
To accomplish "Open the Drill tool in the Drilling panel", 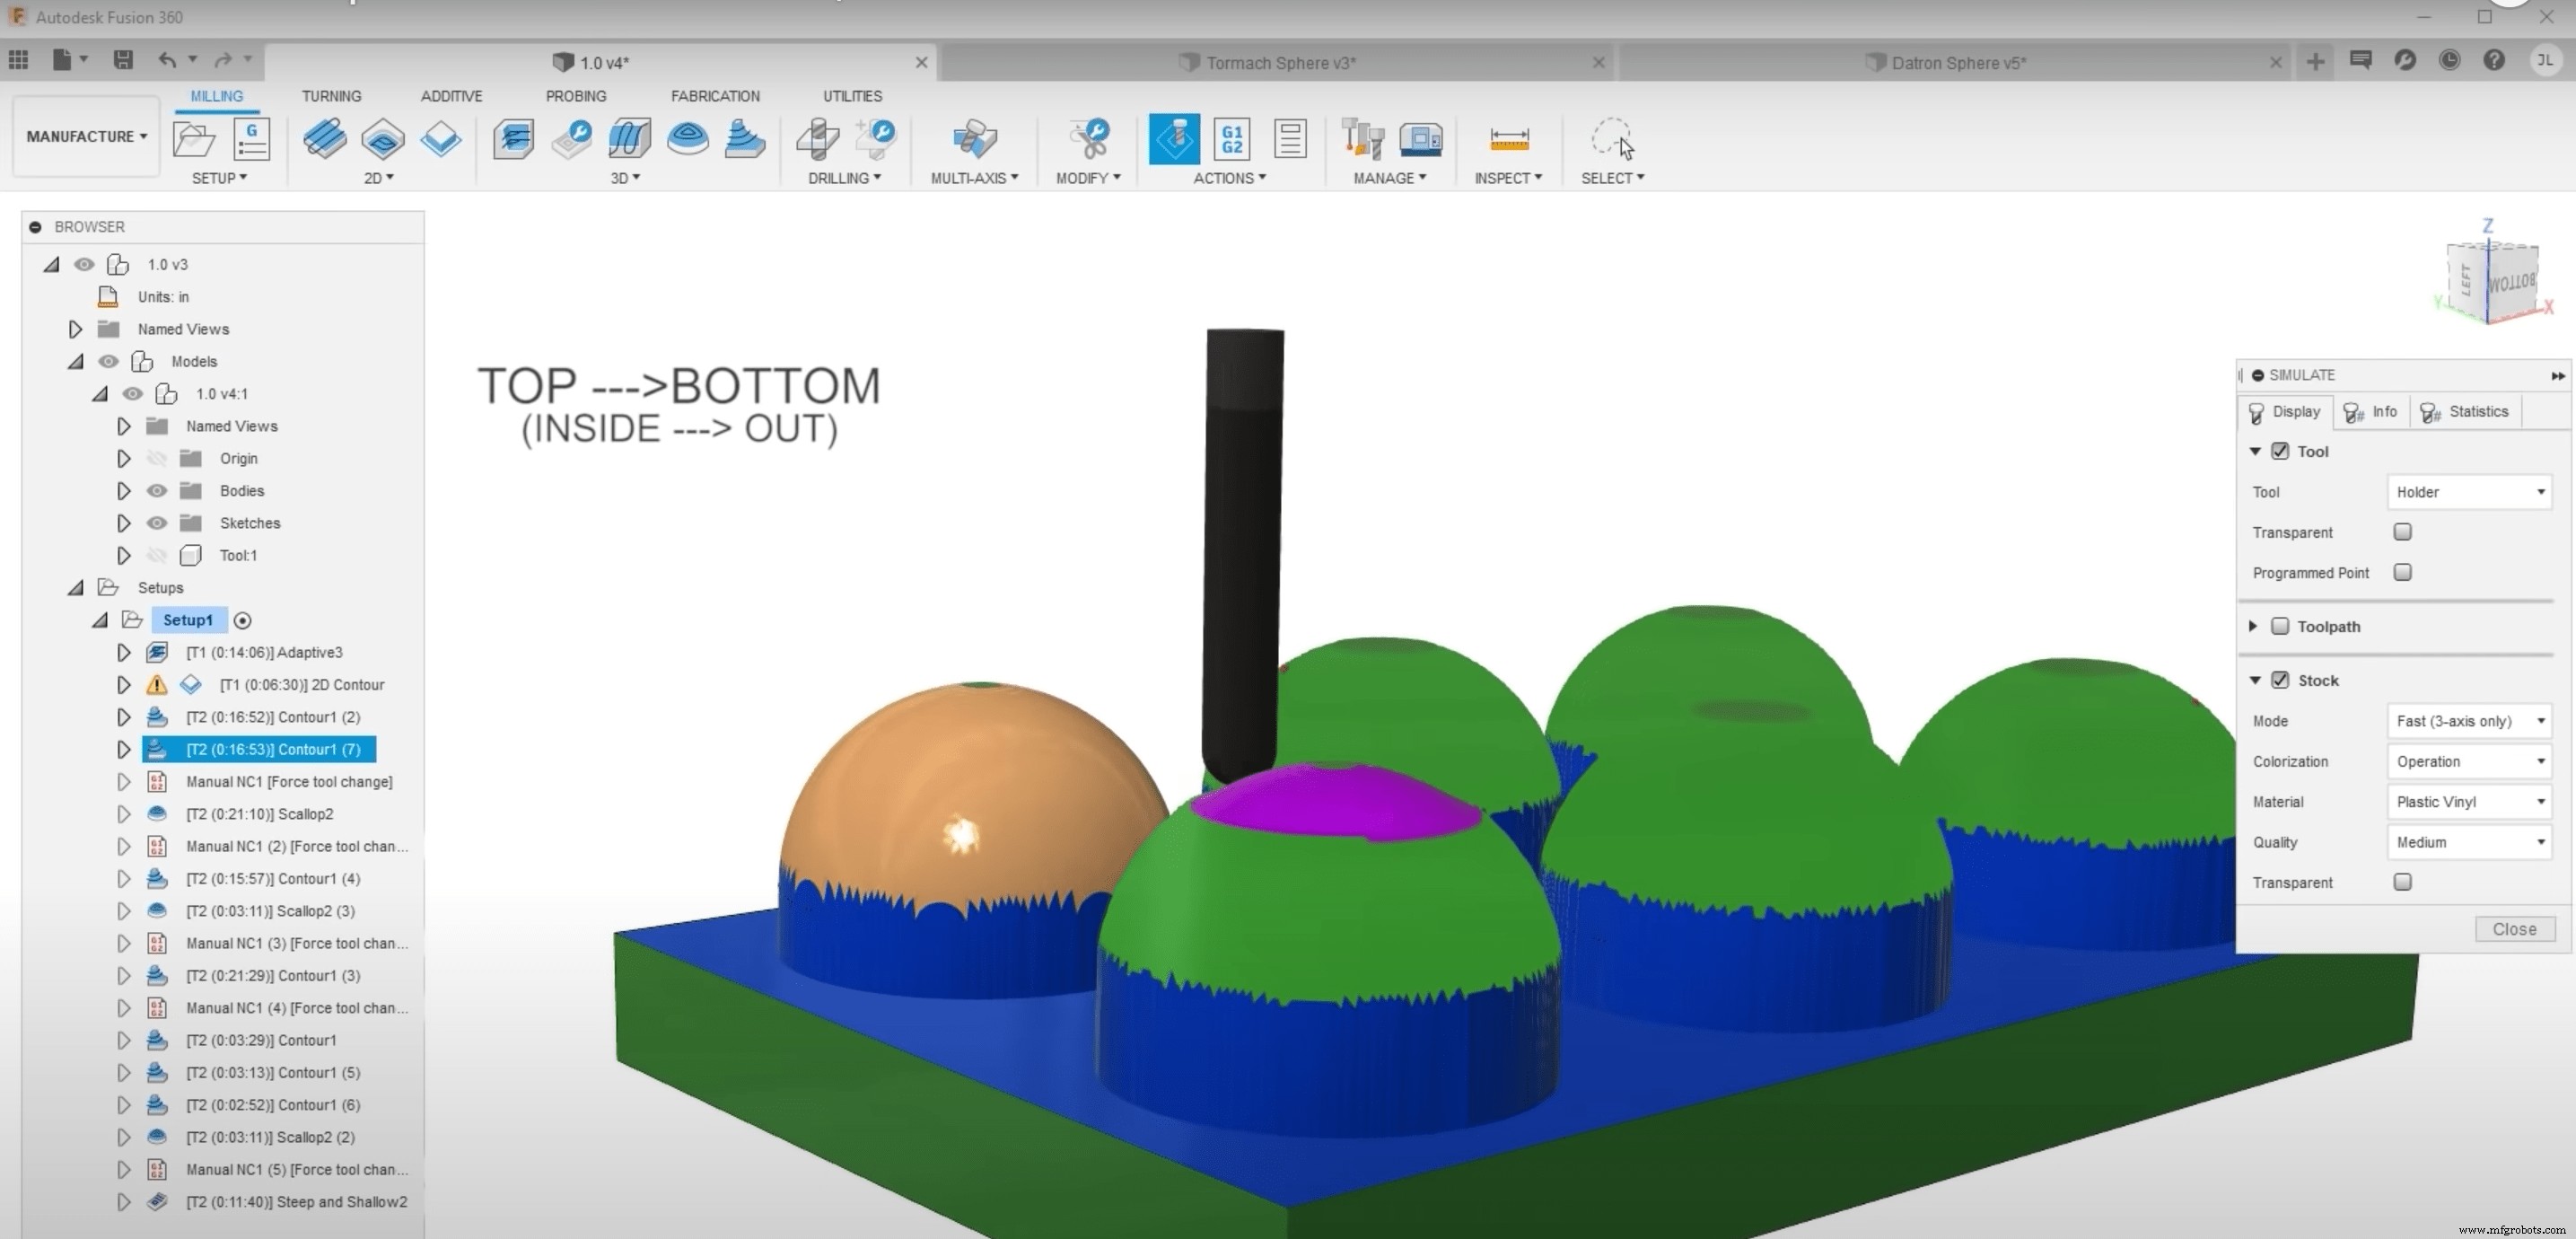I will click(x=816, y=140).
